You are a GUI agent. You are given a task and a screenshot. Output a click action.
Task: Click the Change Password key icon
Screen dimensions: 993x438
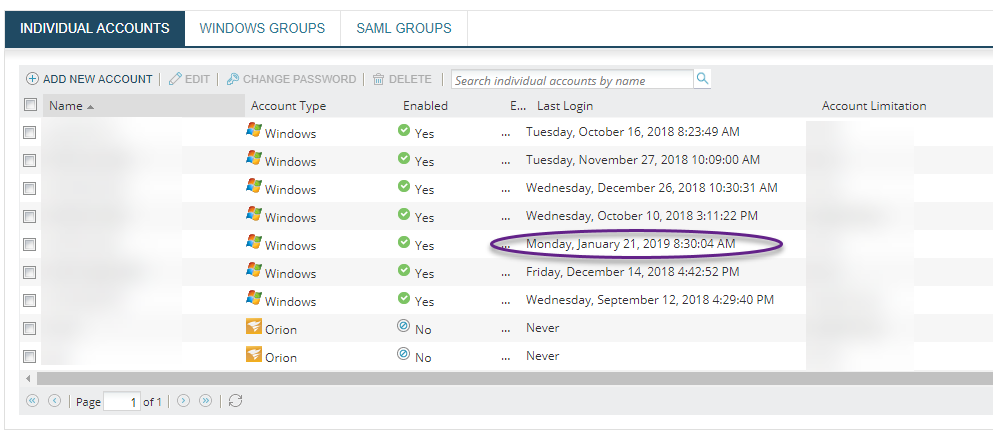click(x=232, y=79)
